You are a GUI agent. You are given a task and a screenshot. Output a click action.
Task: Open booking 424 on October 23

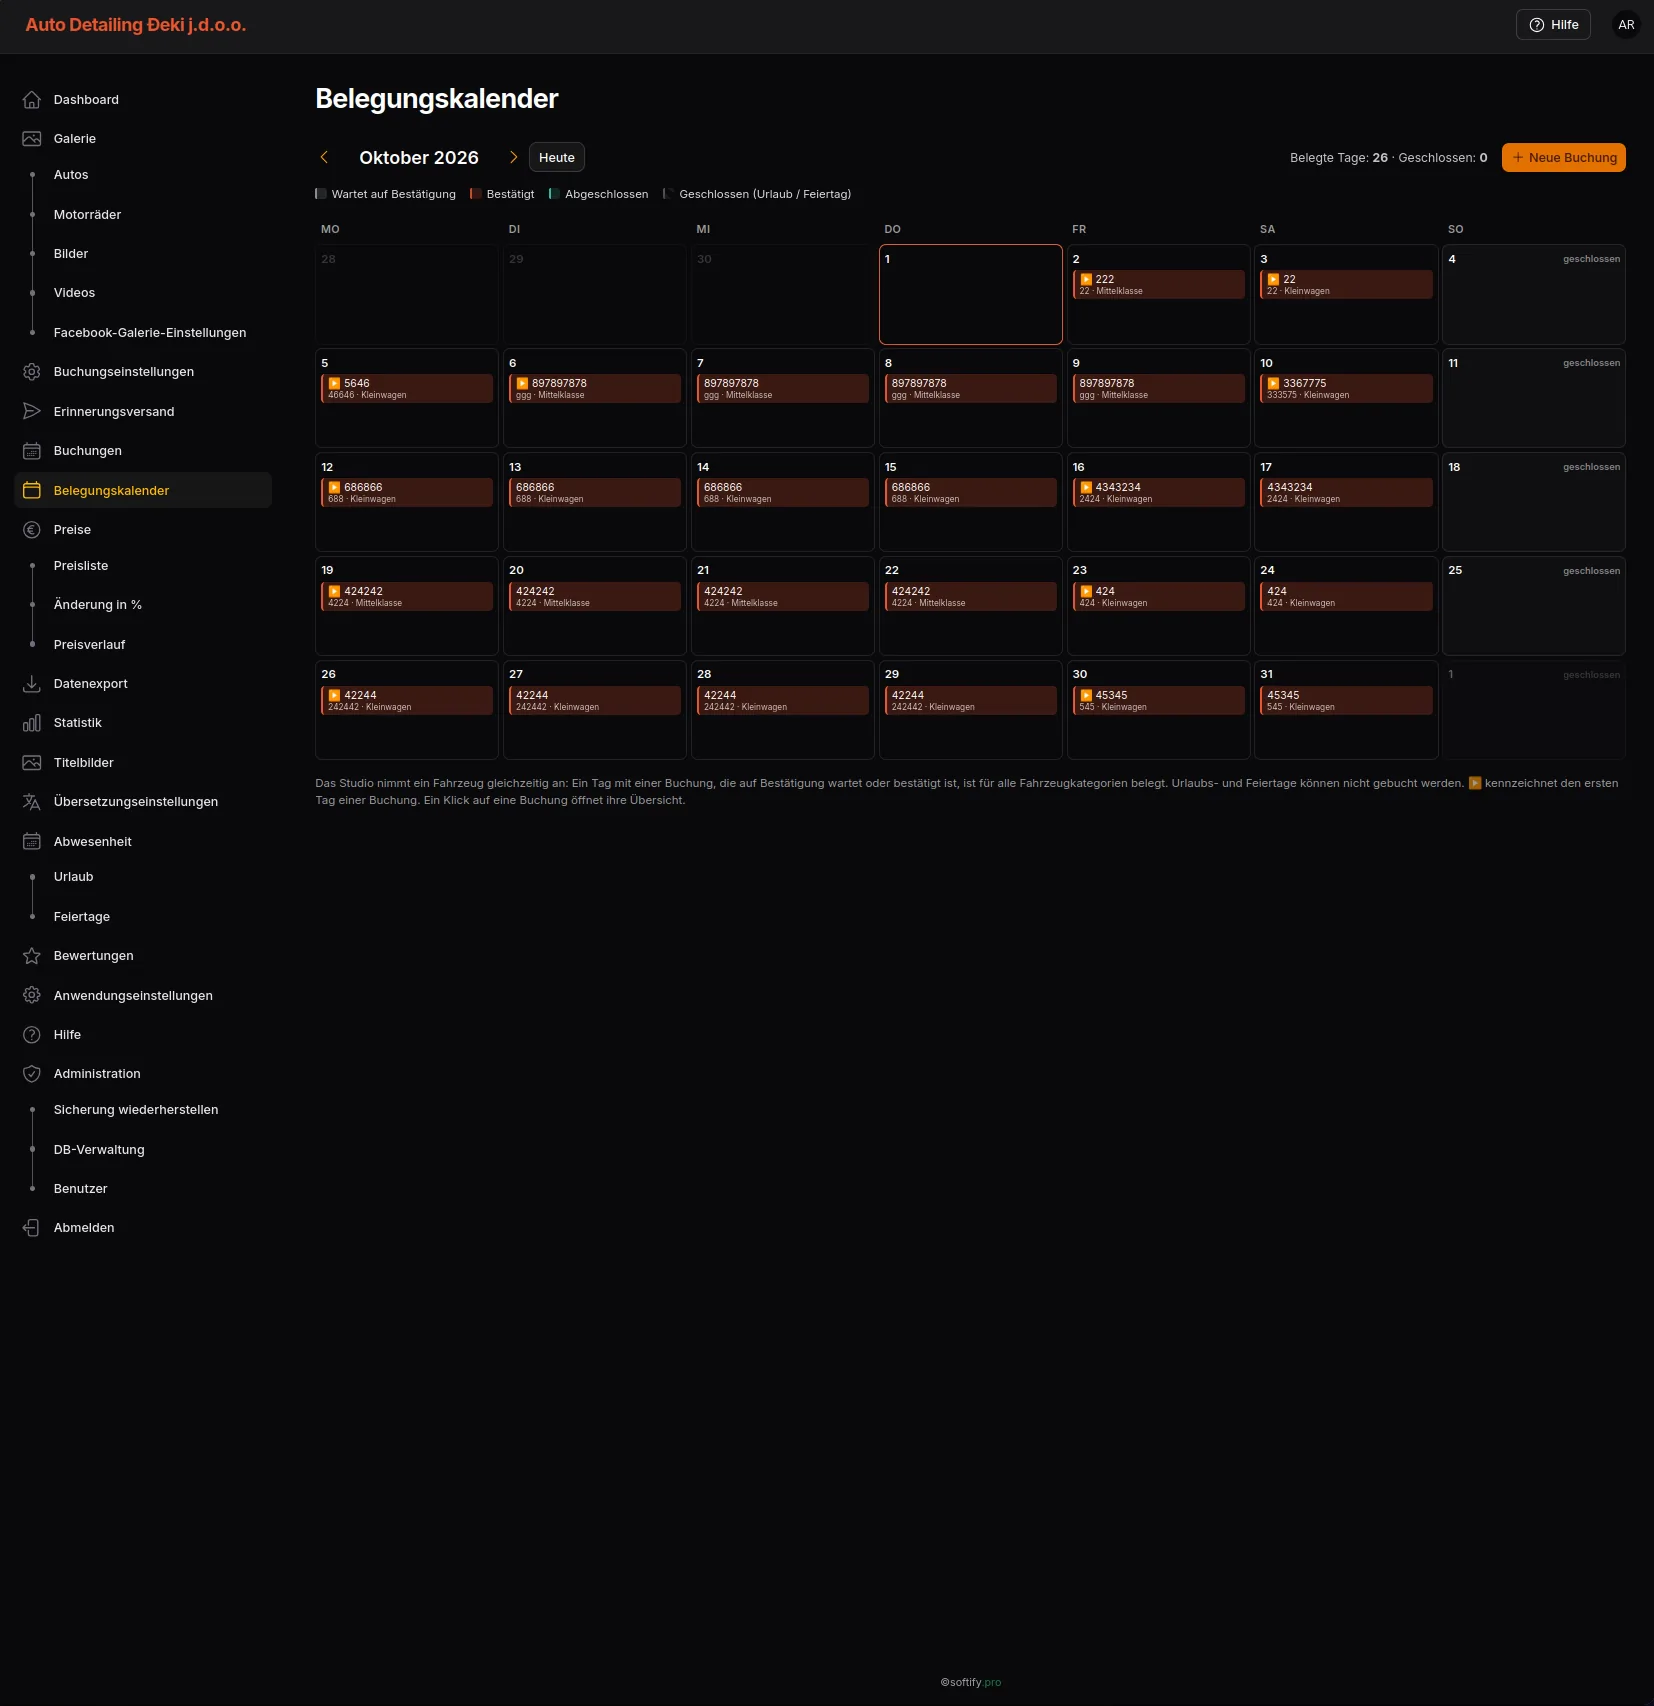pos(1159,597)
